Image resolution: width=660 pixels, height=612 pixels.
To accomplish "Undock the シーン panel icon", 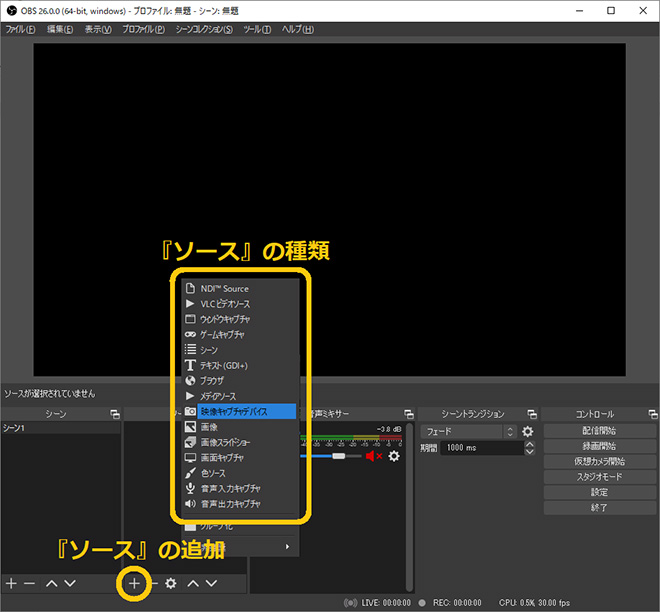I will tap(115, 414).
